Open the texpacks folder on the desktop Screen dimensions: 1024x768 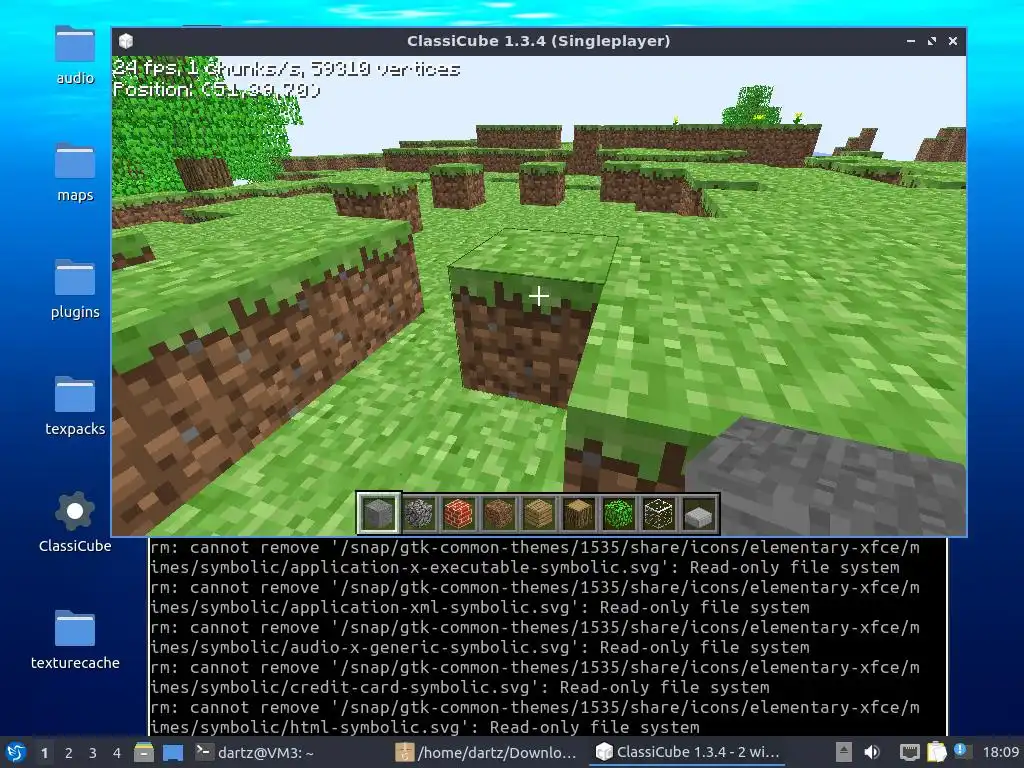74,406
